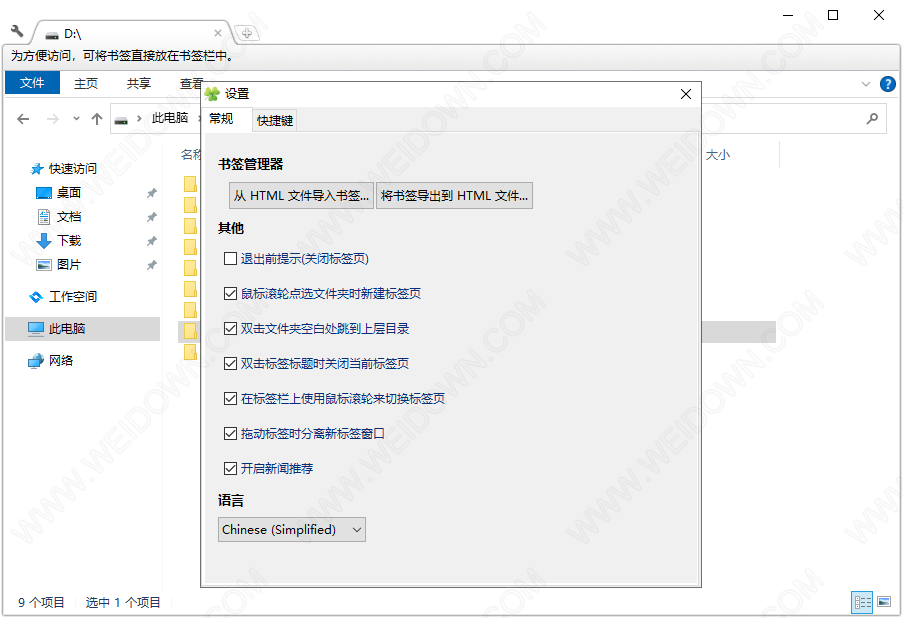Open 工作空间 in the navigation pane
Screen dimensions: 903x618
[73, 297]
